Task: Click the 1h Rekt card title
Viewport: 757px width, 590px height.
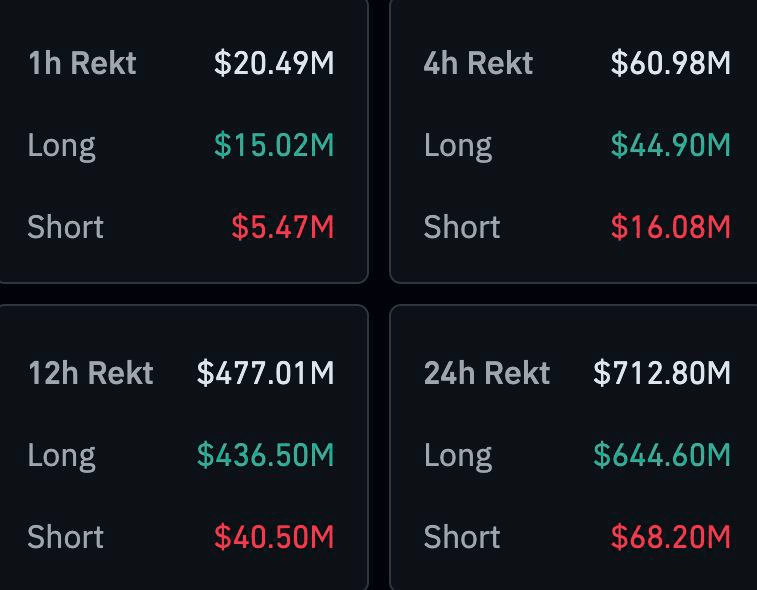Action: (82, 64)
